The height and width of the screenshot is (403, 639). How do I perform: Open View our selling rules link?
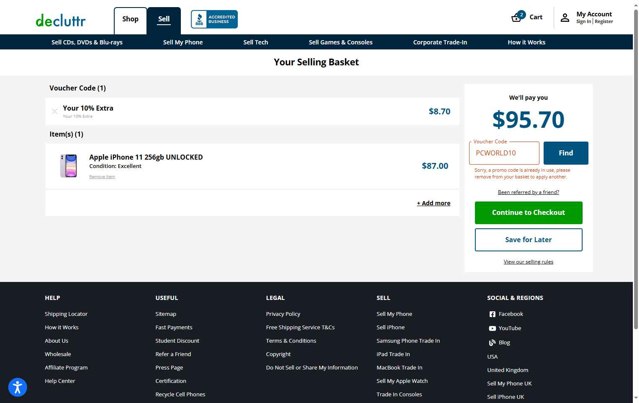(528, 262)
